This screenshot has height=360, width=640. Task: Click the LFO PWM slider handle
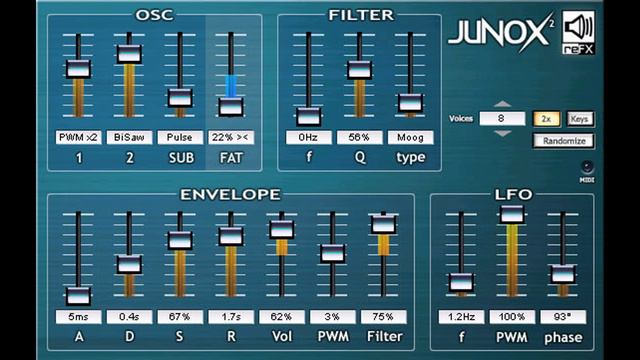512,215
